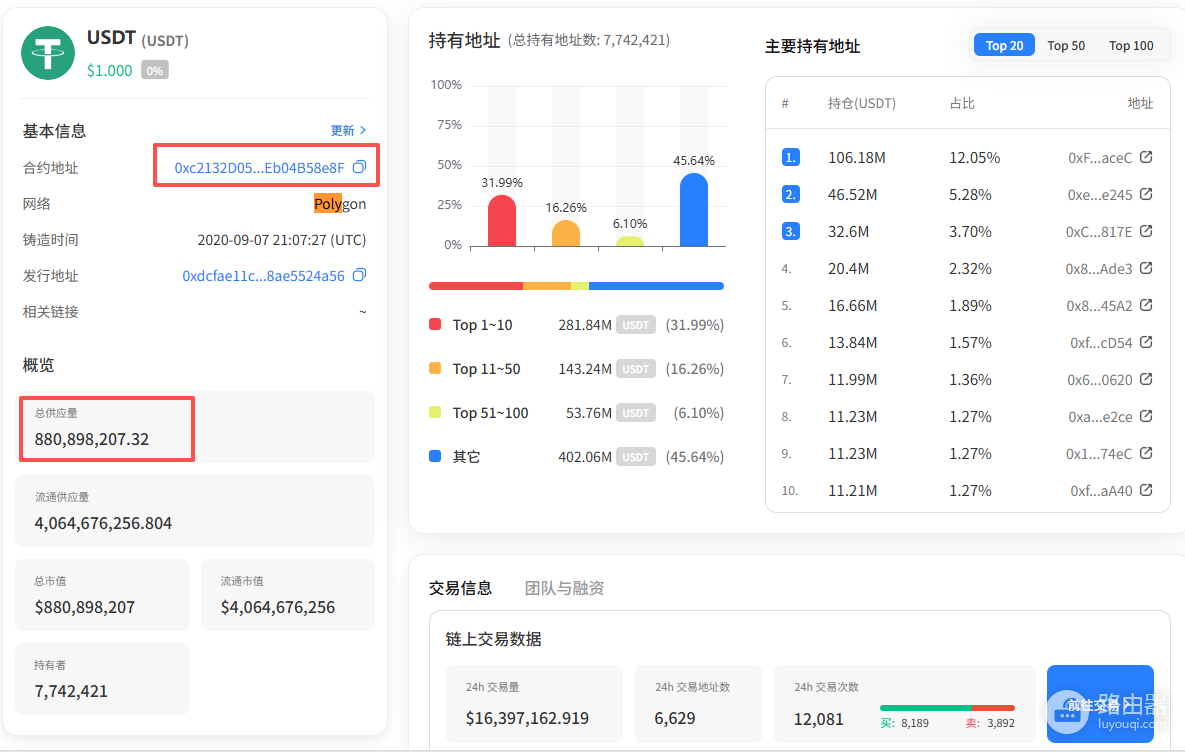Click the 11.21M holding cell
Screen dimensions: 1185x752
852,491
